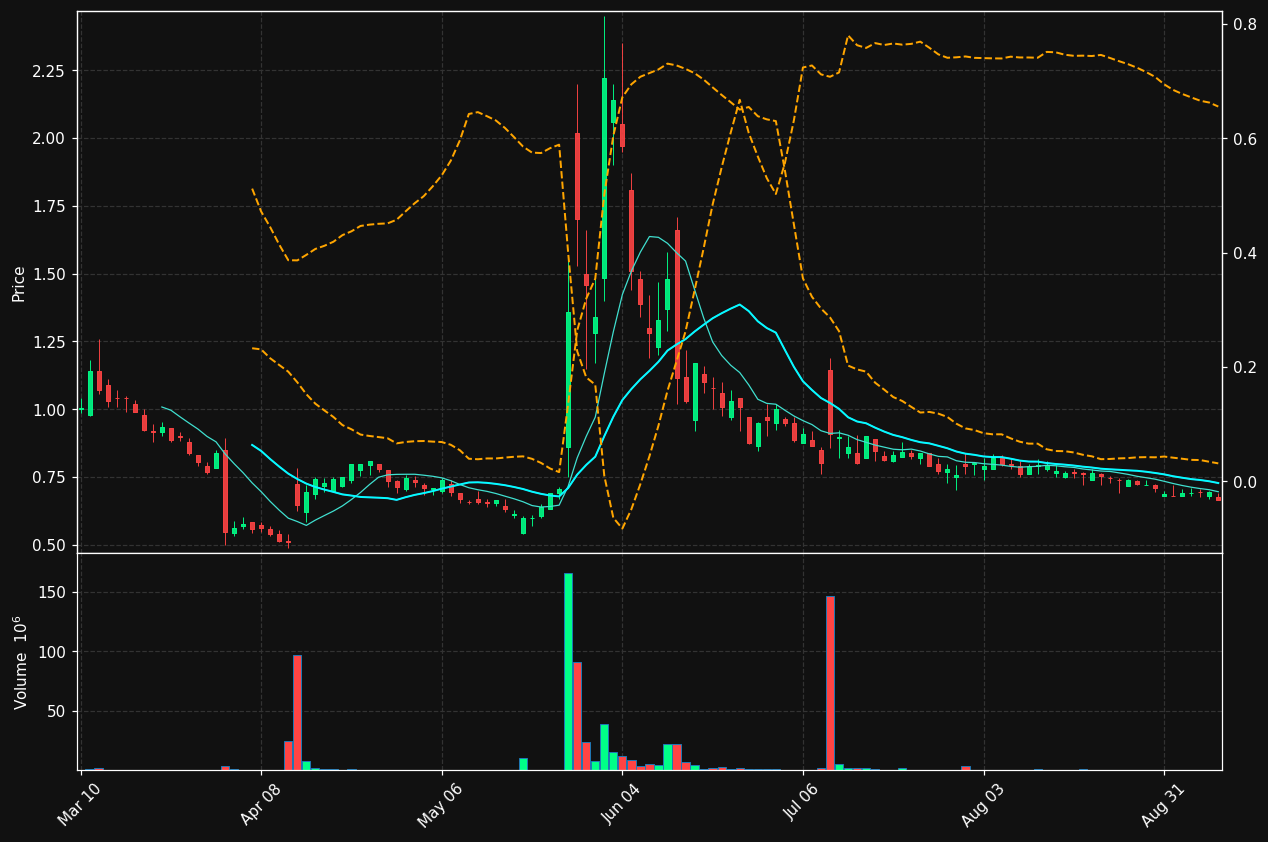Click the 0.8 right axis tick
Image resolution: width=1268 pixels, height=842 pixels.
pos(1244,24)
